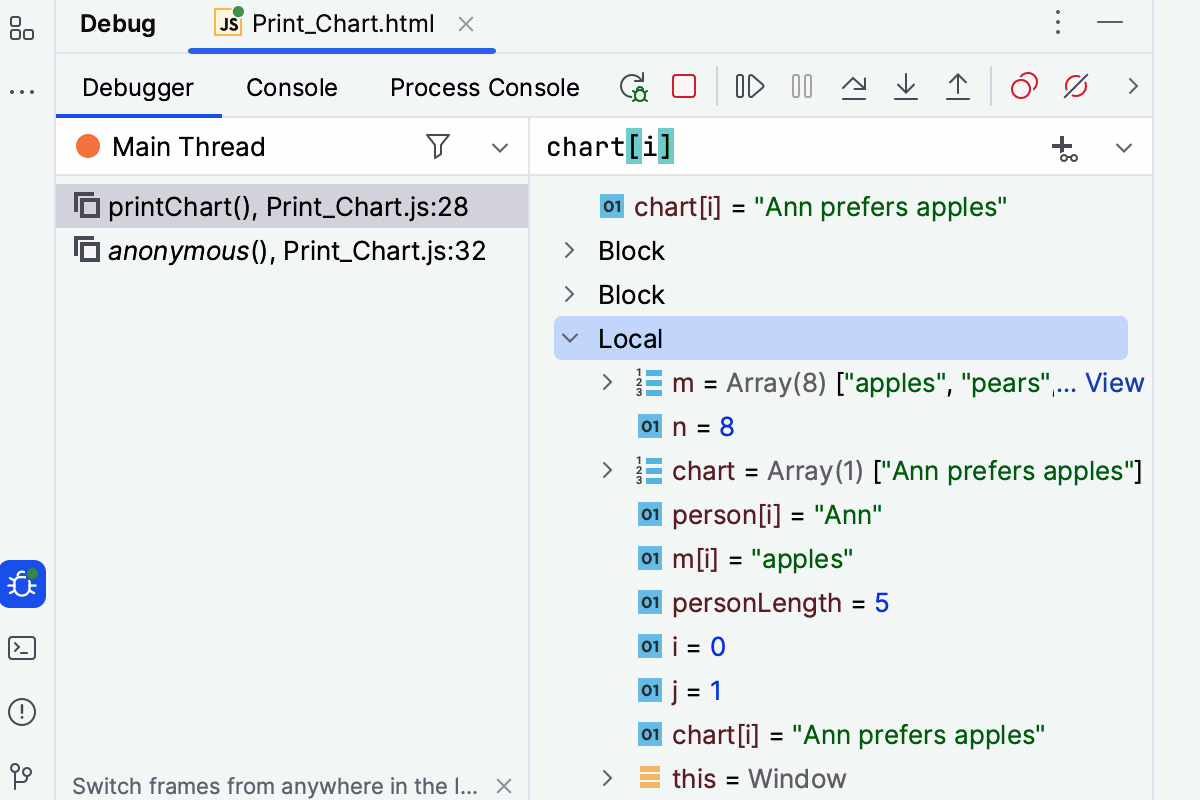Step over the current line
The height and width of the screenshot is (800, 1200).
[x=854, y=86]
